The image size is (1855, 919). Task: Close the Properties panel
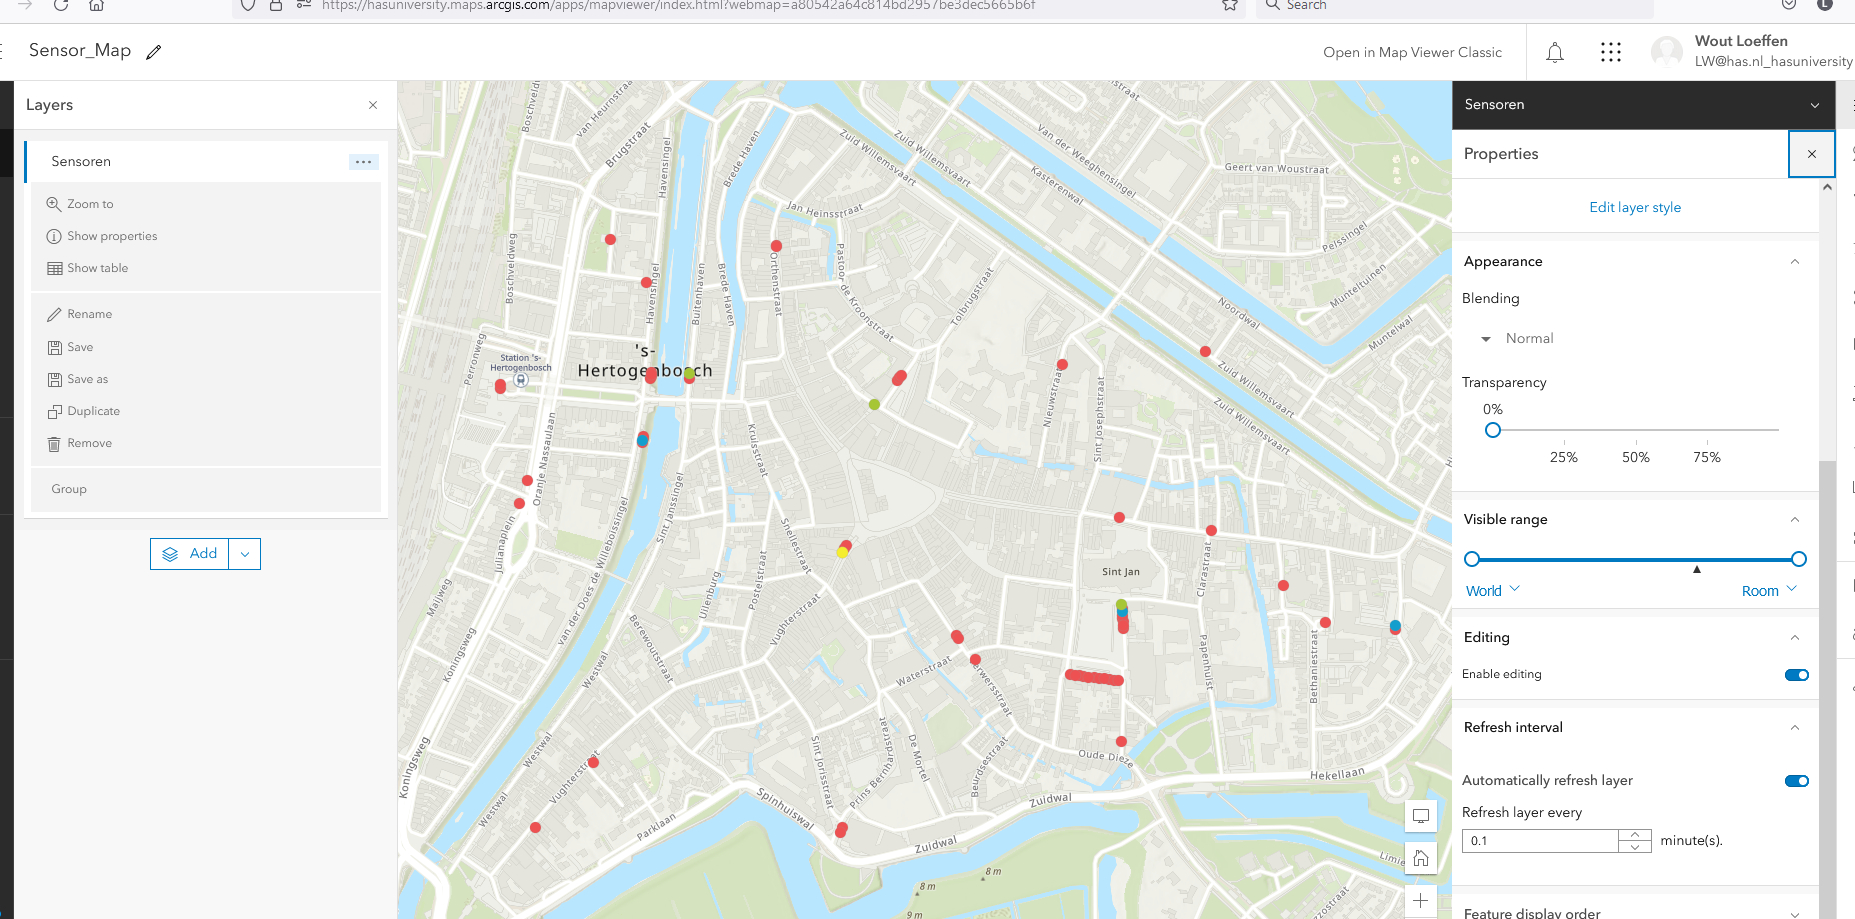pos(1812,154)
